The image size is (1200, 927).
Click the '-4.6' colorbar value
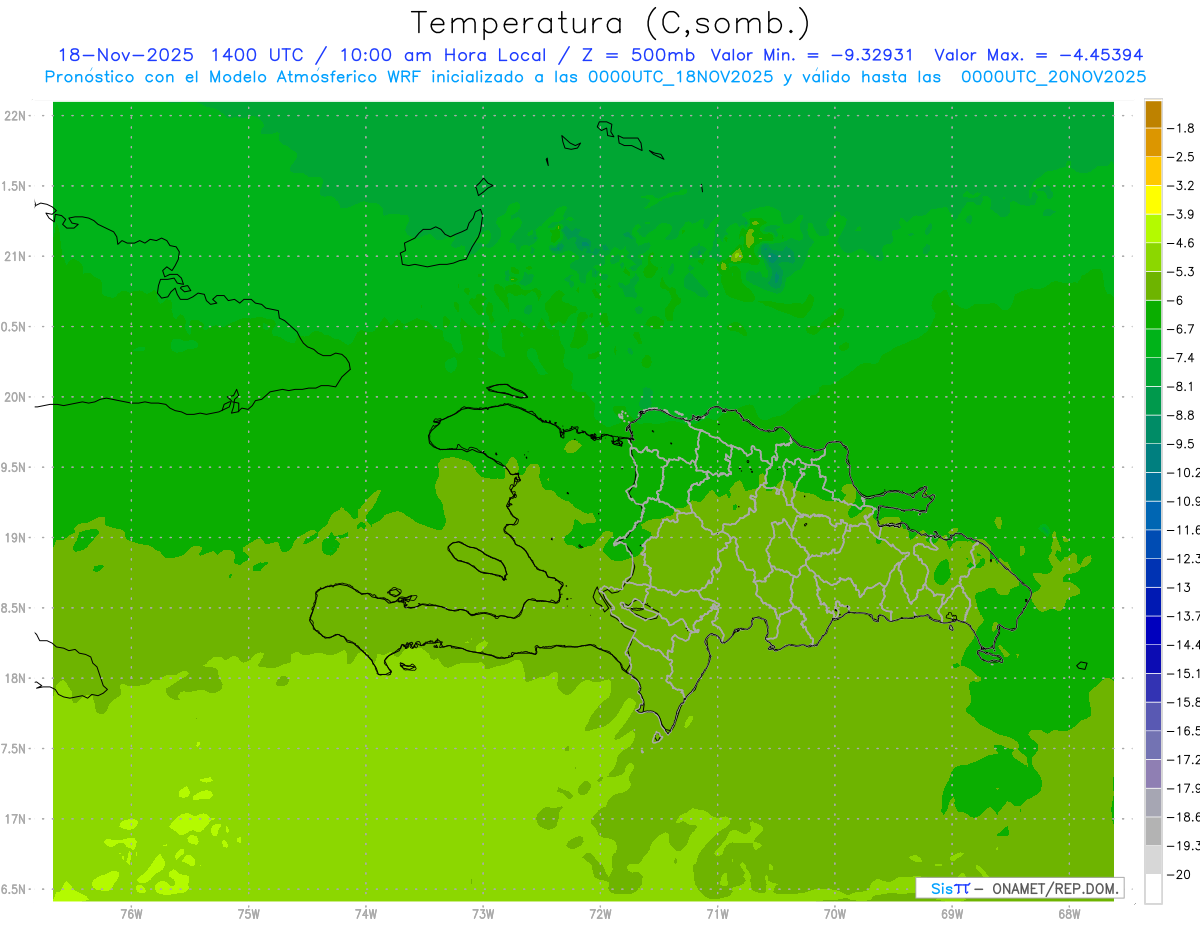click(x=1181, y=243)
